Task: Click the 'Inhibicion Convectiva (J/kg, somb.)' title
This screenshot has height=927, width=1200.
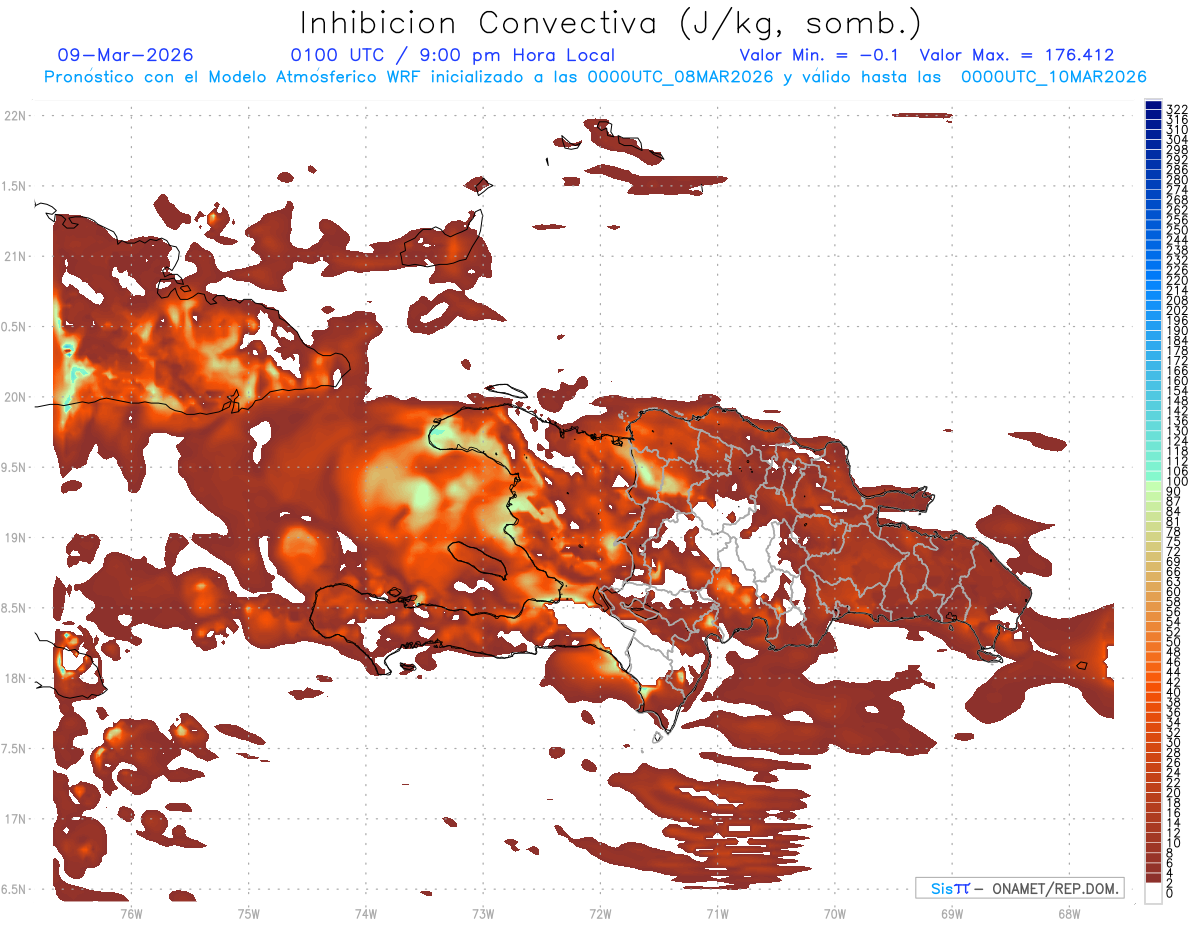Action: pos(611,24)
